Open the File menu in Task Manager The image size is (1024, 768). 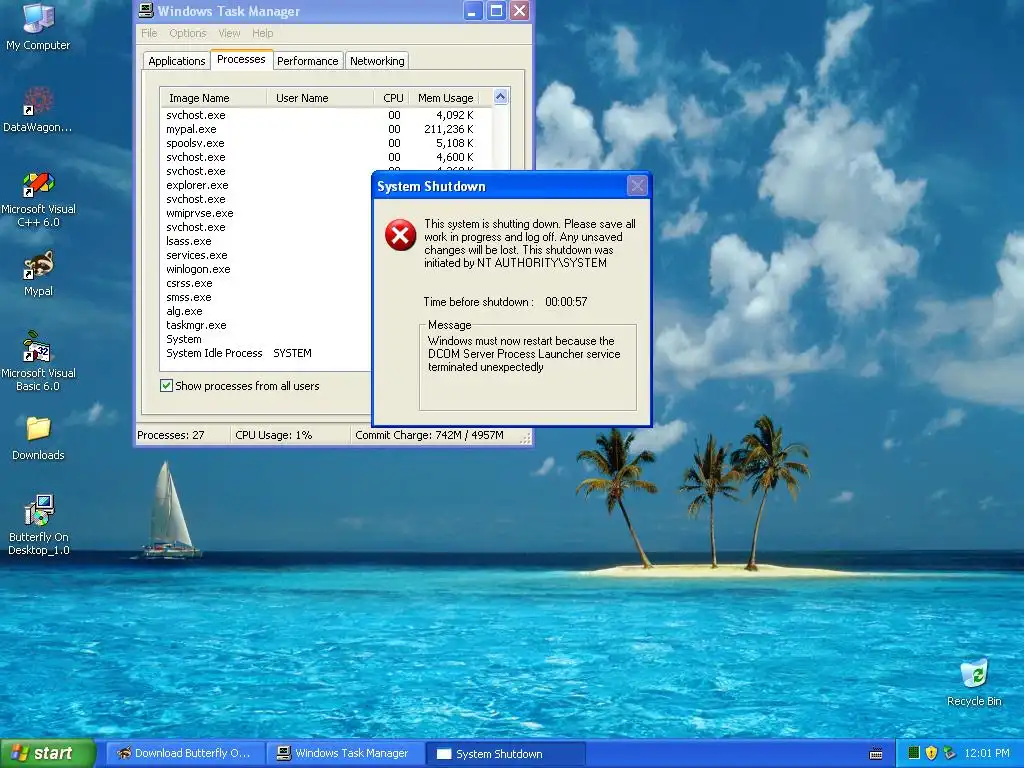pyautogui.click(x=149, y=33)
